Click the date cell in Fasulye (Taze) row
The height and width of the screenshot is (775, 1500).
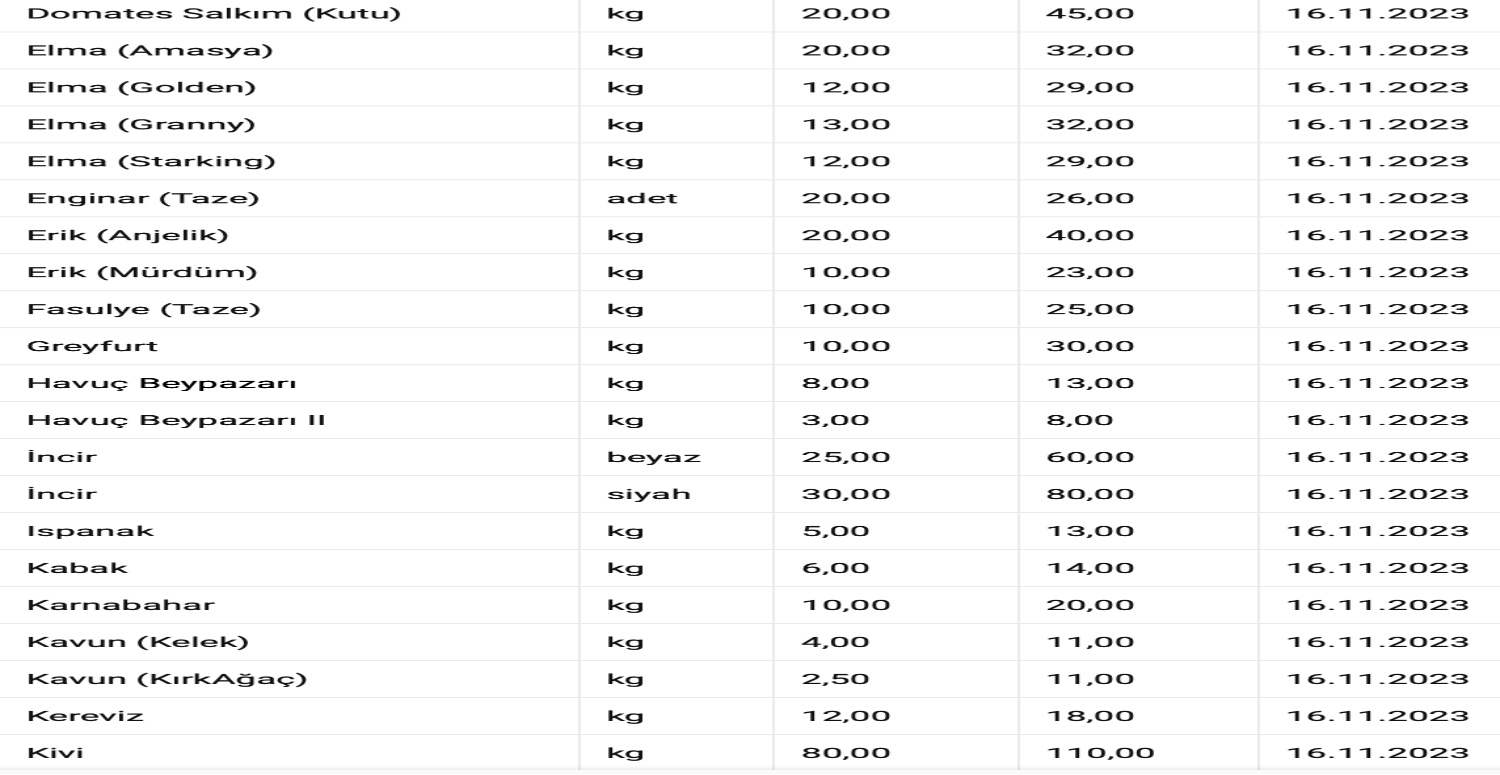[1379, 309]
